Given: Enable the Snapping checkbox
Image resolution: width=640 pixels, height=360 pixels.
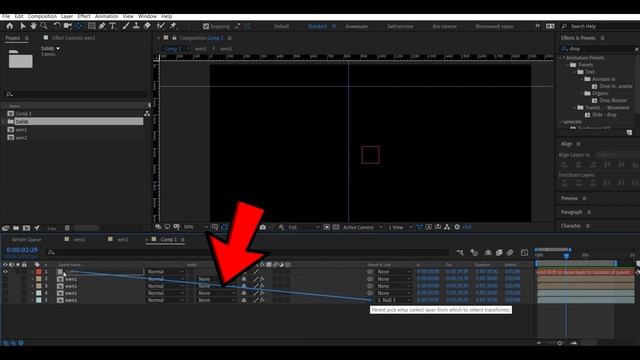Looking at the screenshot, I should (x=206, y=26).
